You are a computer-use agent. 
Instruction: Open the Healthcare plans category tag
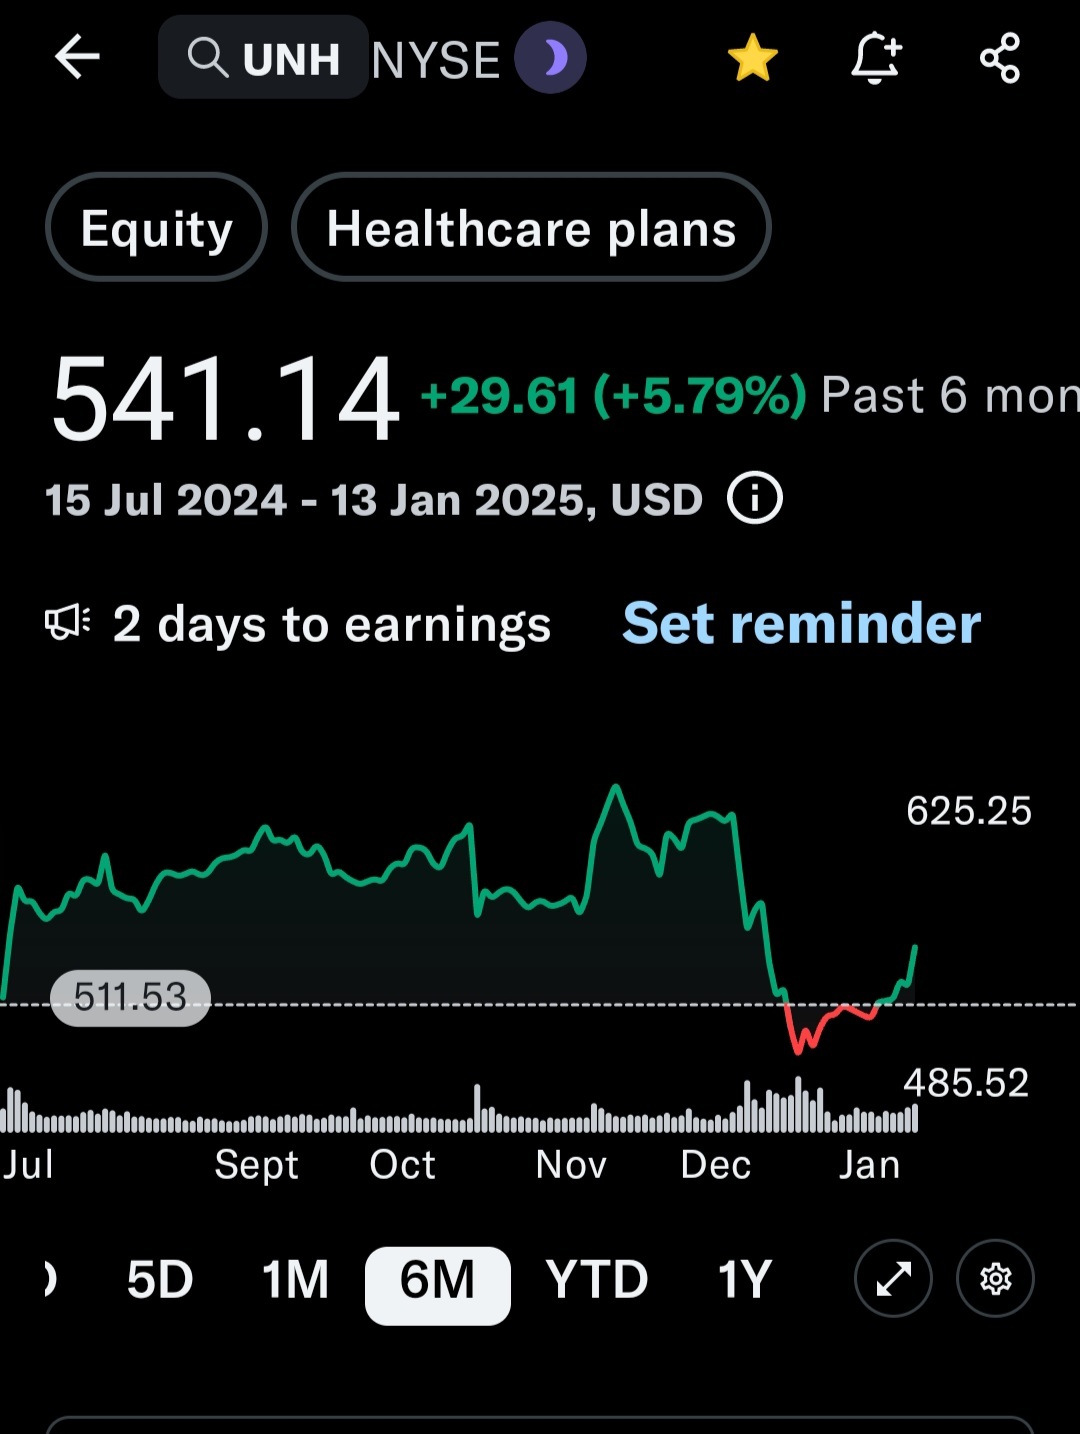point(531,228)
